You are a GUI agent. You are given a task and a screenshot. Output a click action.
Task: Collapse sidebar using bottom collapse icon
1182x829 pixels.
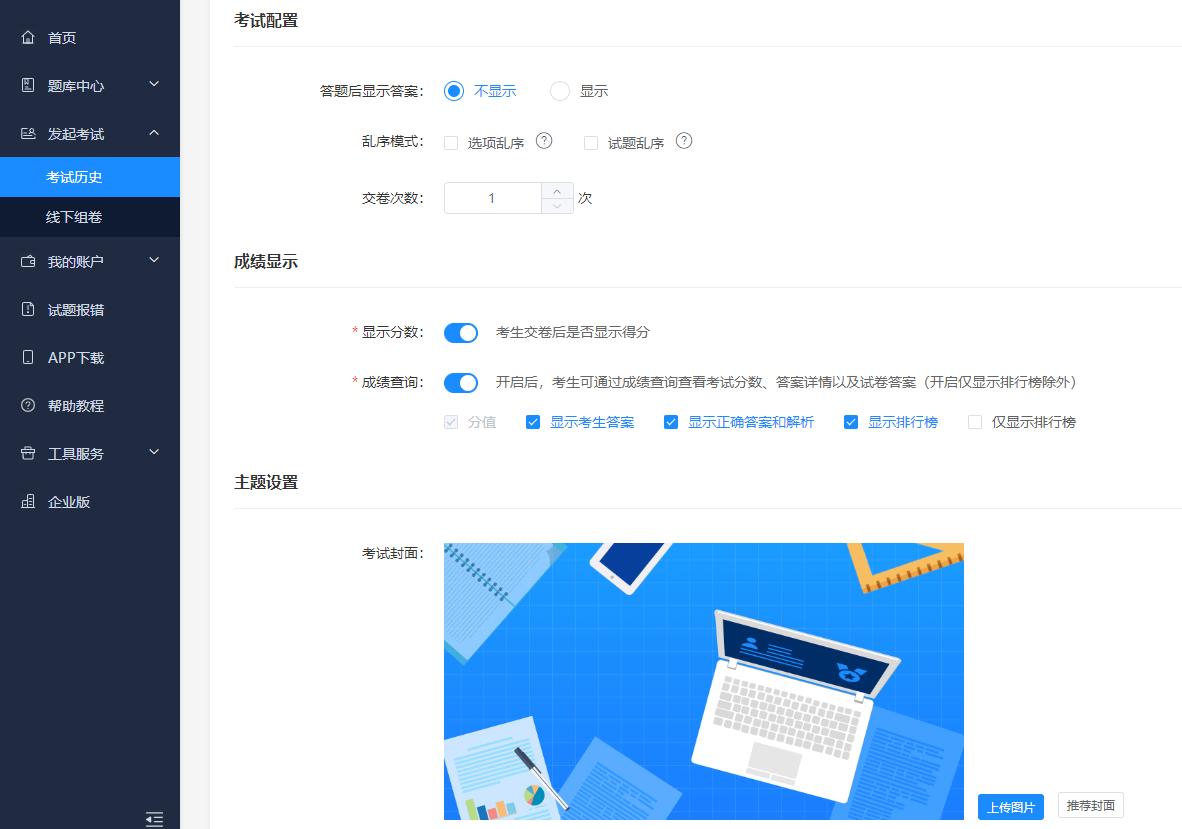click(x=154, y=819)
